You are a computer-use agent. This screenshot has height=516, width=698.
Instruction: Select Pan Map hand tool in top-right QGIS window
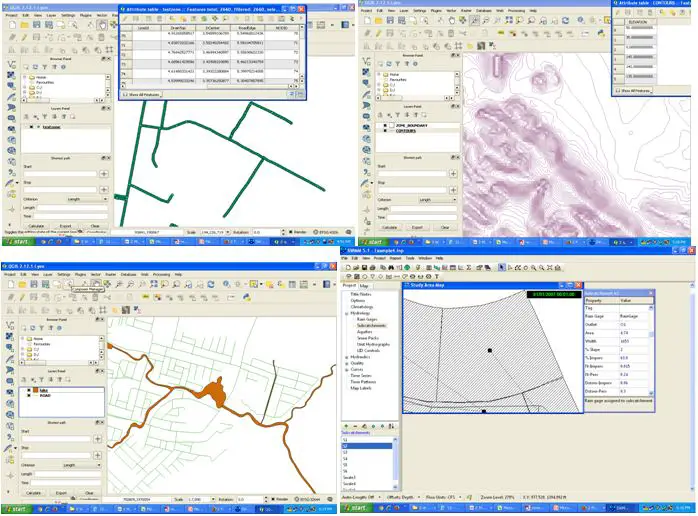pyautogui.click(x=451, y=20)
